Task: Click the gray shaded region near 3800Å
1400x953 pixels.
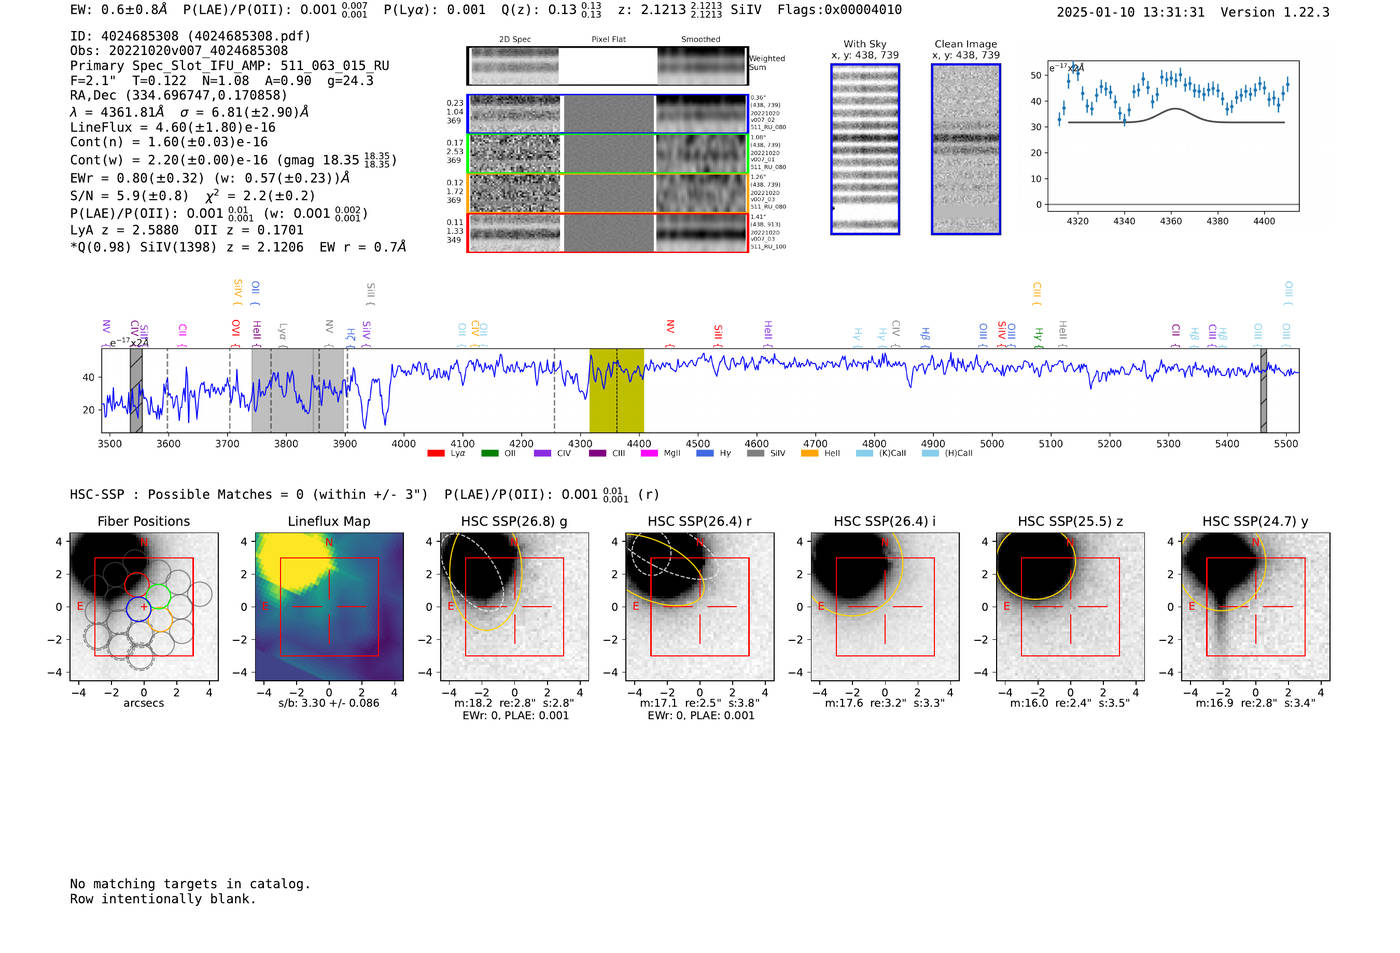Action: pyautogui.click(x=298, y=390)
